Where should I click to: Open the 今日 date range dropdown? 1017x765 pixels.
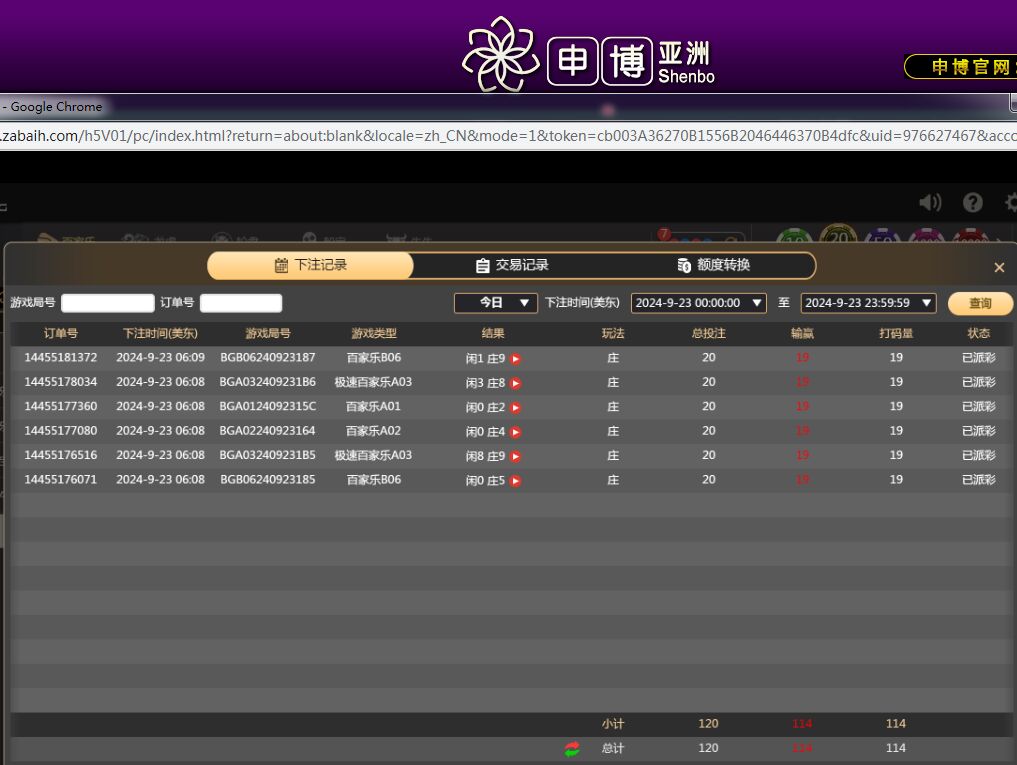[x=495, y=303]
